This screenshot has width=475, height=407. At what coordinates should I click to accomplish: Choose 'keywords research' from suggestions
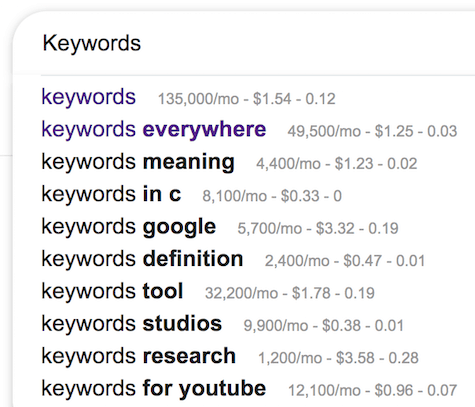(139, 356)
